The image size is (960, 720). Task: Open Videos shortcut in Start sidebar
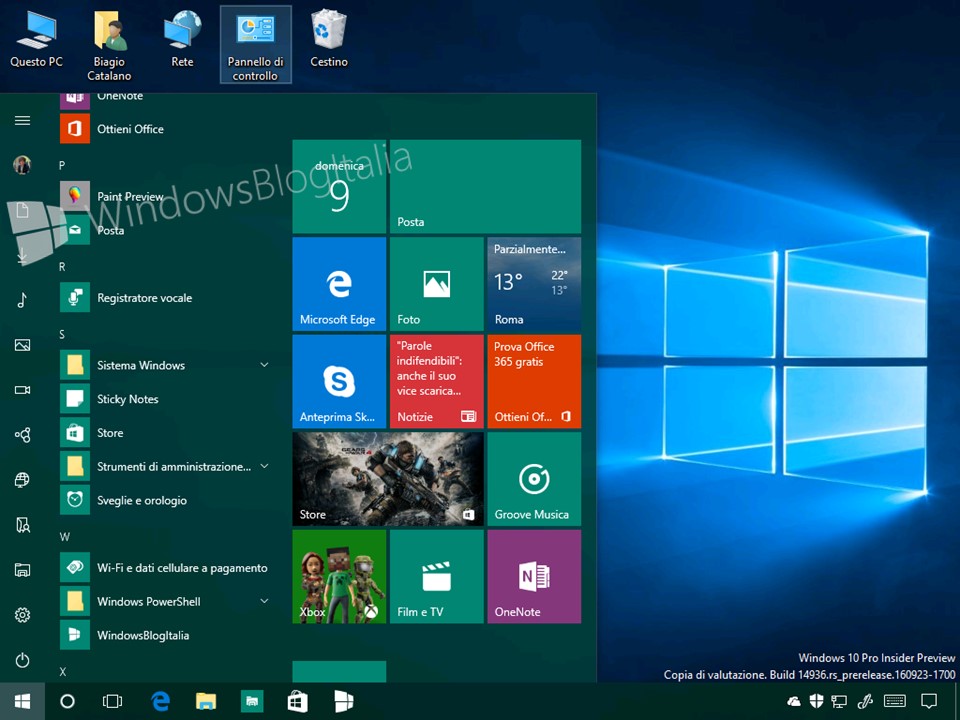point(23,390)
